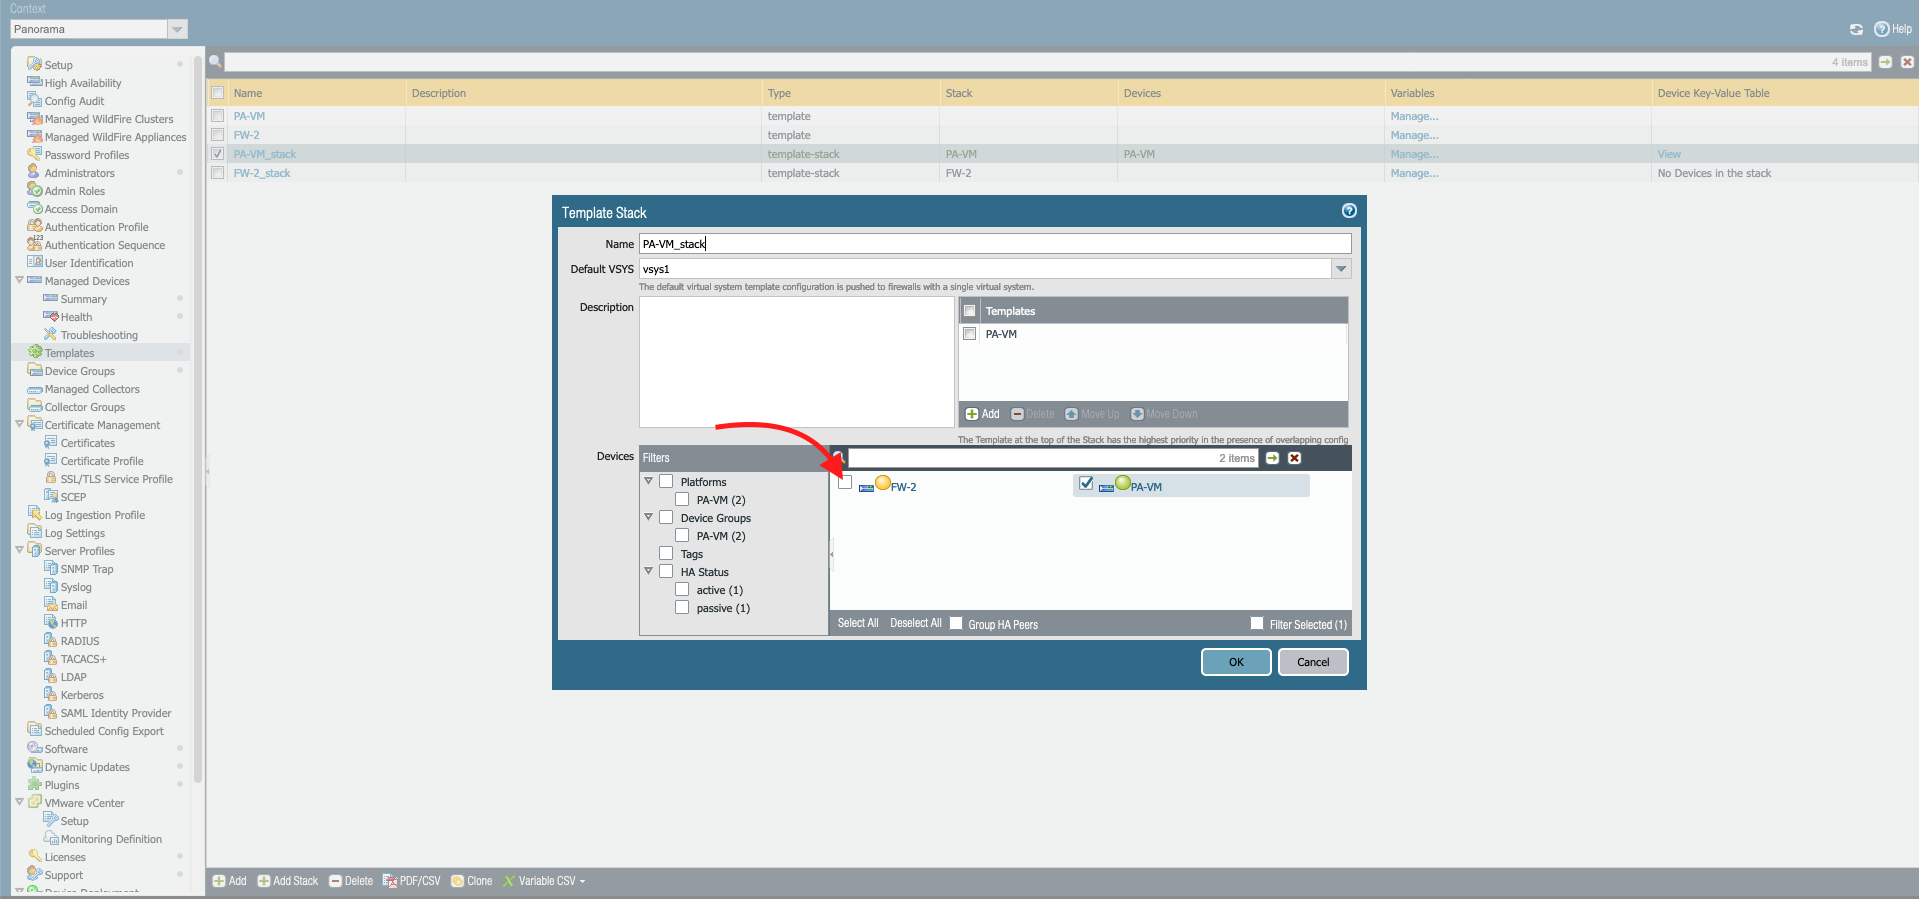
Task: Click the Cancel button
Action: click(1313, 662)
